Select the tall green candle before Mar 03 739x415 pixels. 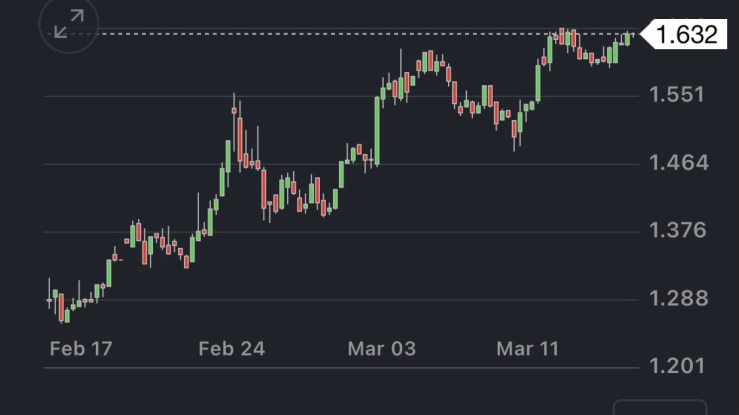(377, 128)
